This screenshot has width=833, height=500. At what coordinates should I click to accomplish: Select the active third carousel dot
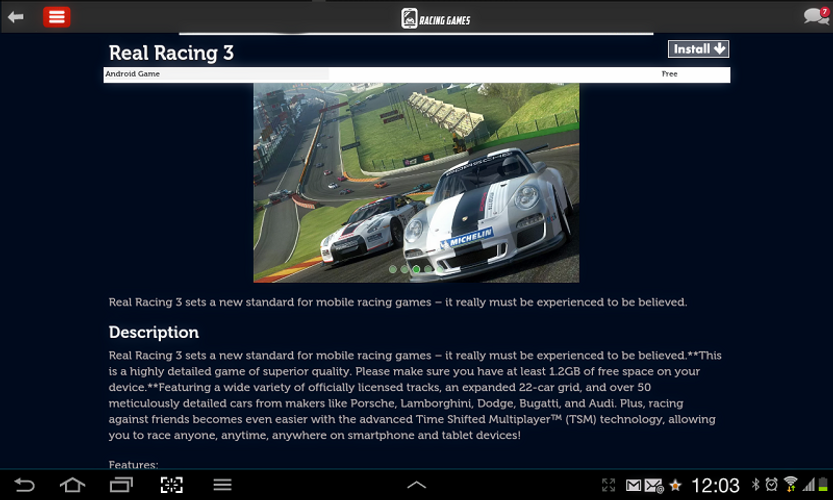[x=416, y=269]
